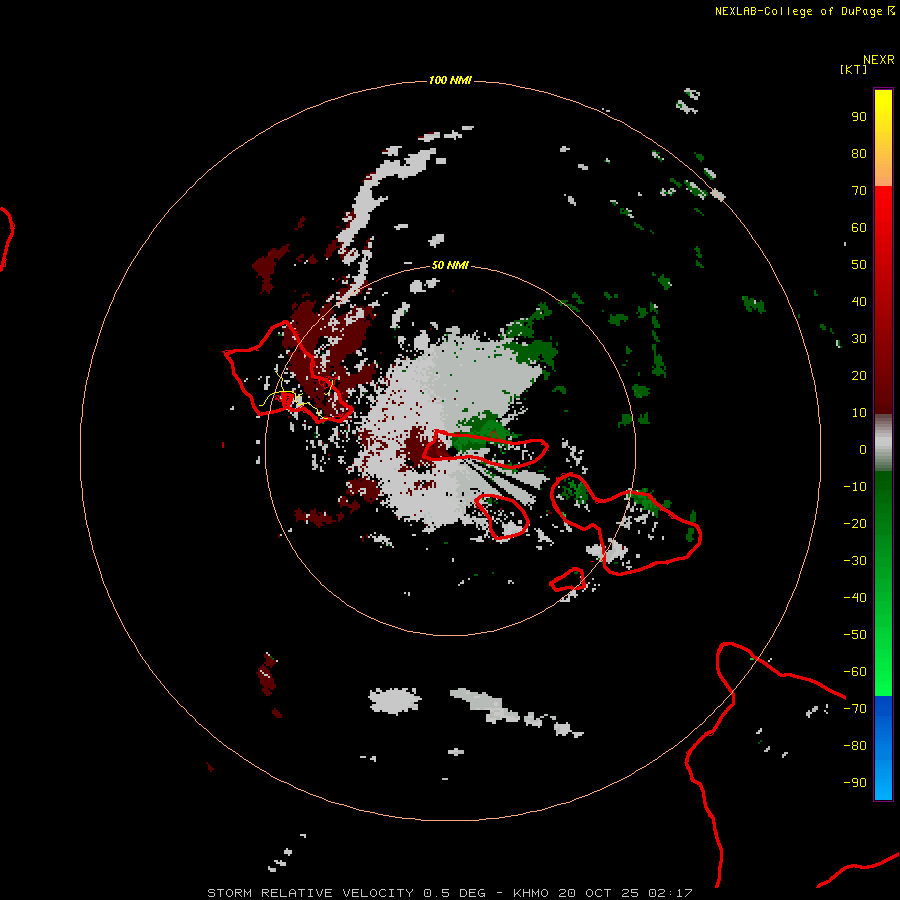Click the -10 value on the velocity scale
Viewport: 900px width, 900px height.
pyautogui.click(x=855, y=487)
